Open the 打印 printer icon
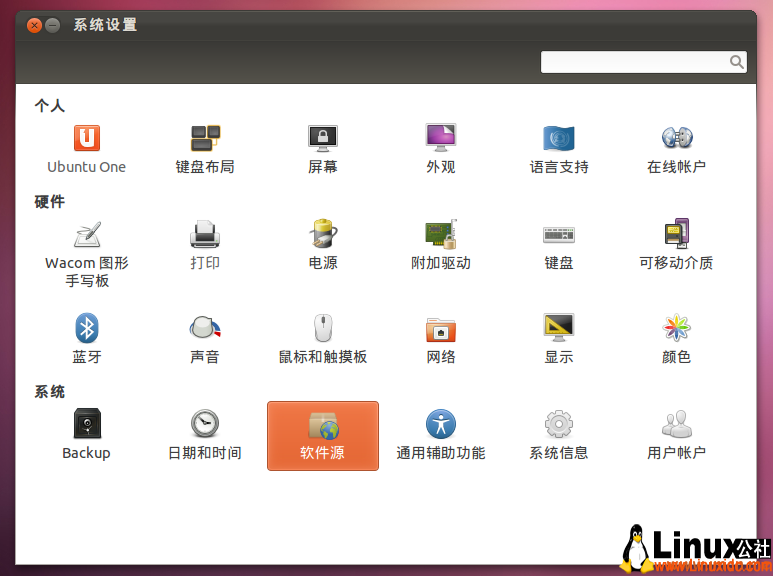 tap(205, 234)
